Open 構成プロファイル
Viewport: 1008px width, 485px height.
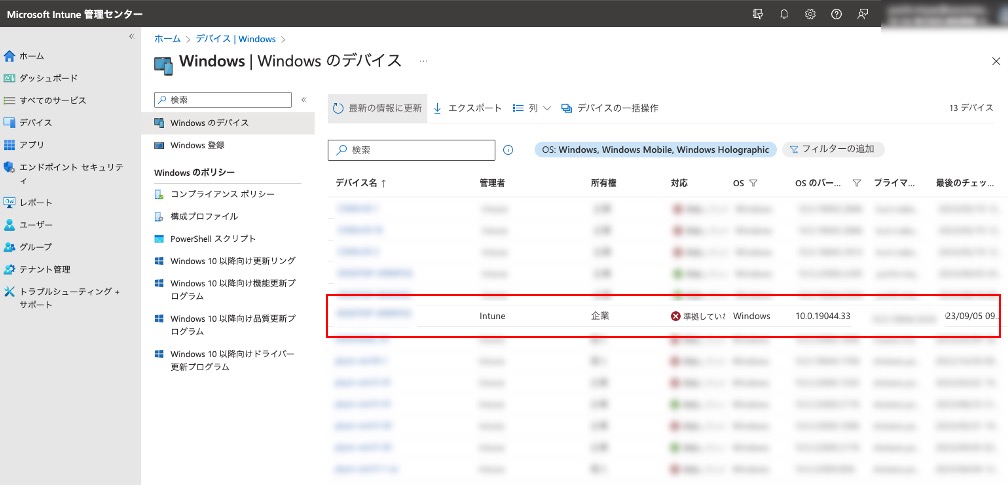(196, 217)
